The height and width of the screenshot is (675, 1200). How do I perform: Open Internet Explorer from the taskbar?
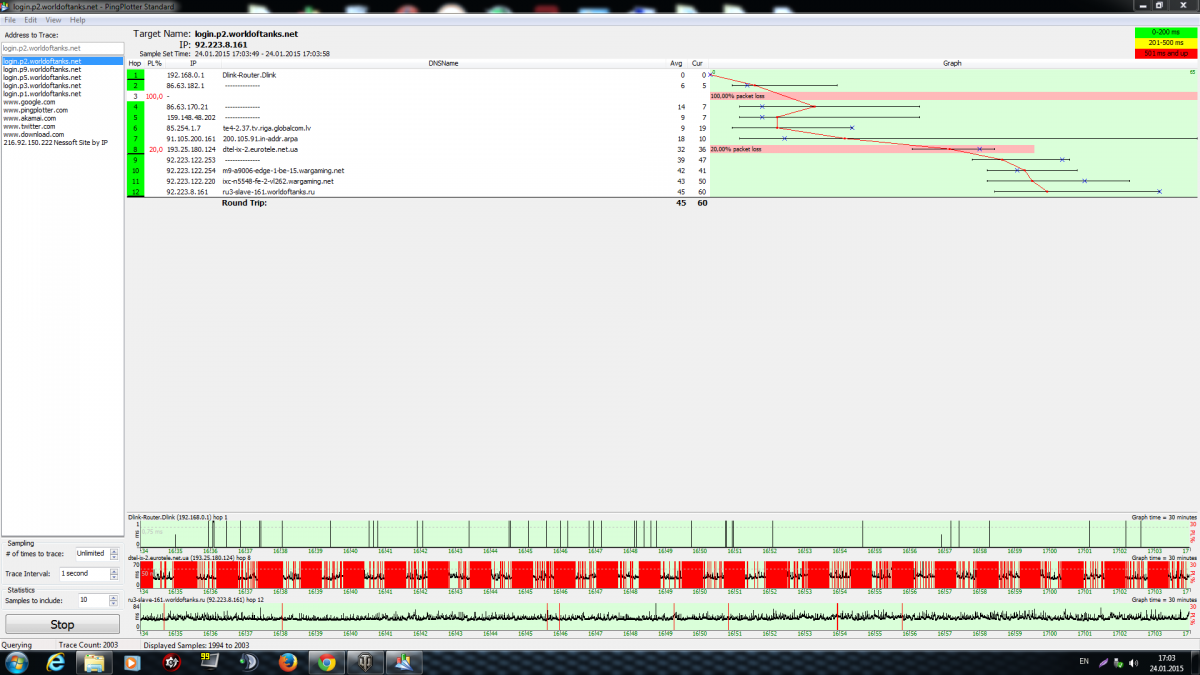point(54,662)
